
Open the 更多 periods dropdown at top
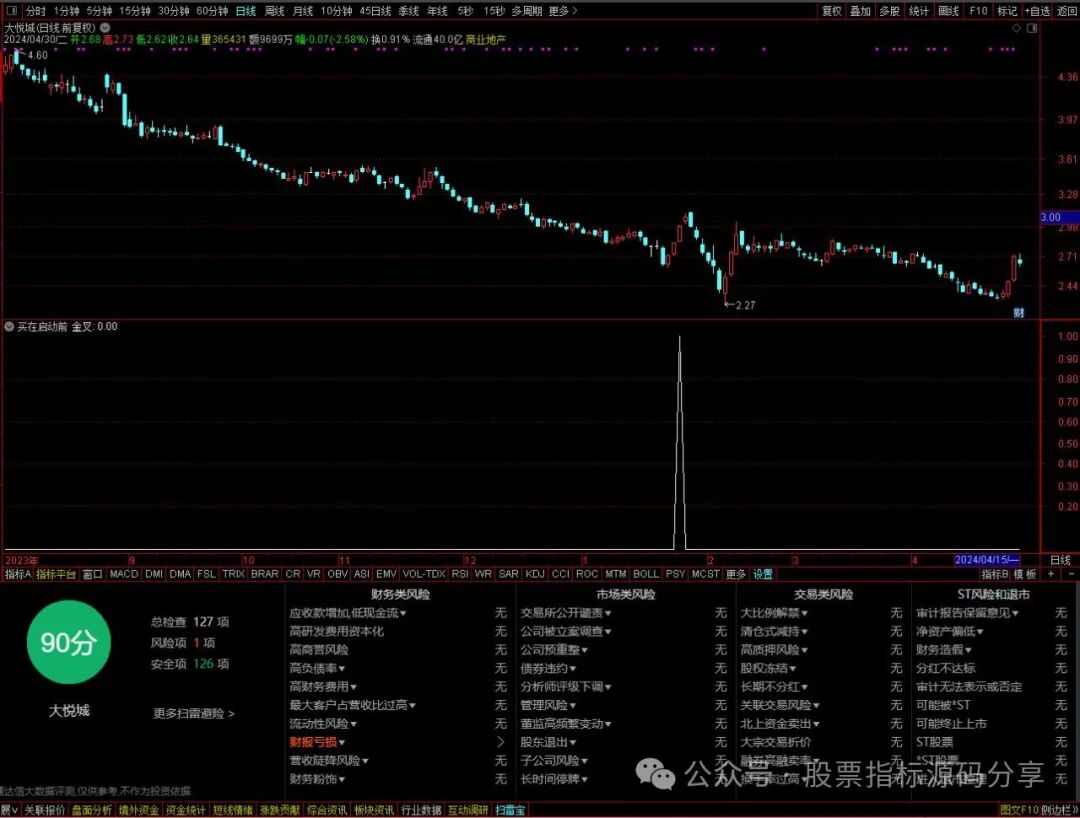tap(563, 11)
